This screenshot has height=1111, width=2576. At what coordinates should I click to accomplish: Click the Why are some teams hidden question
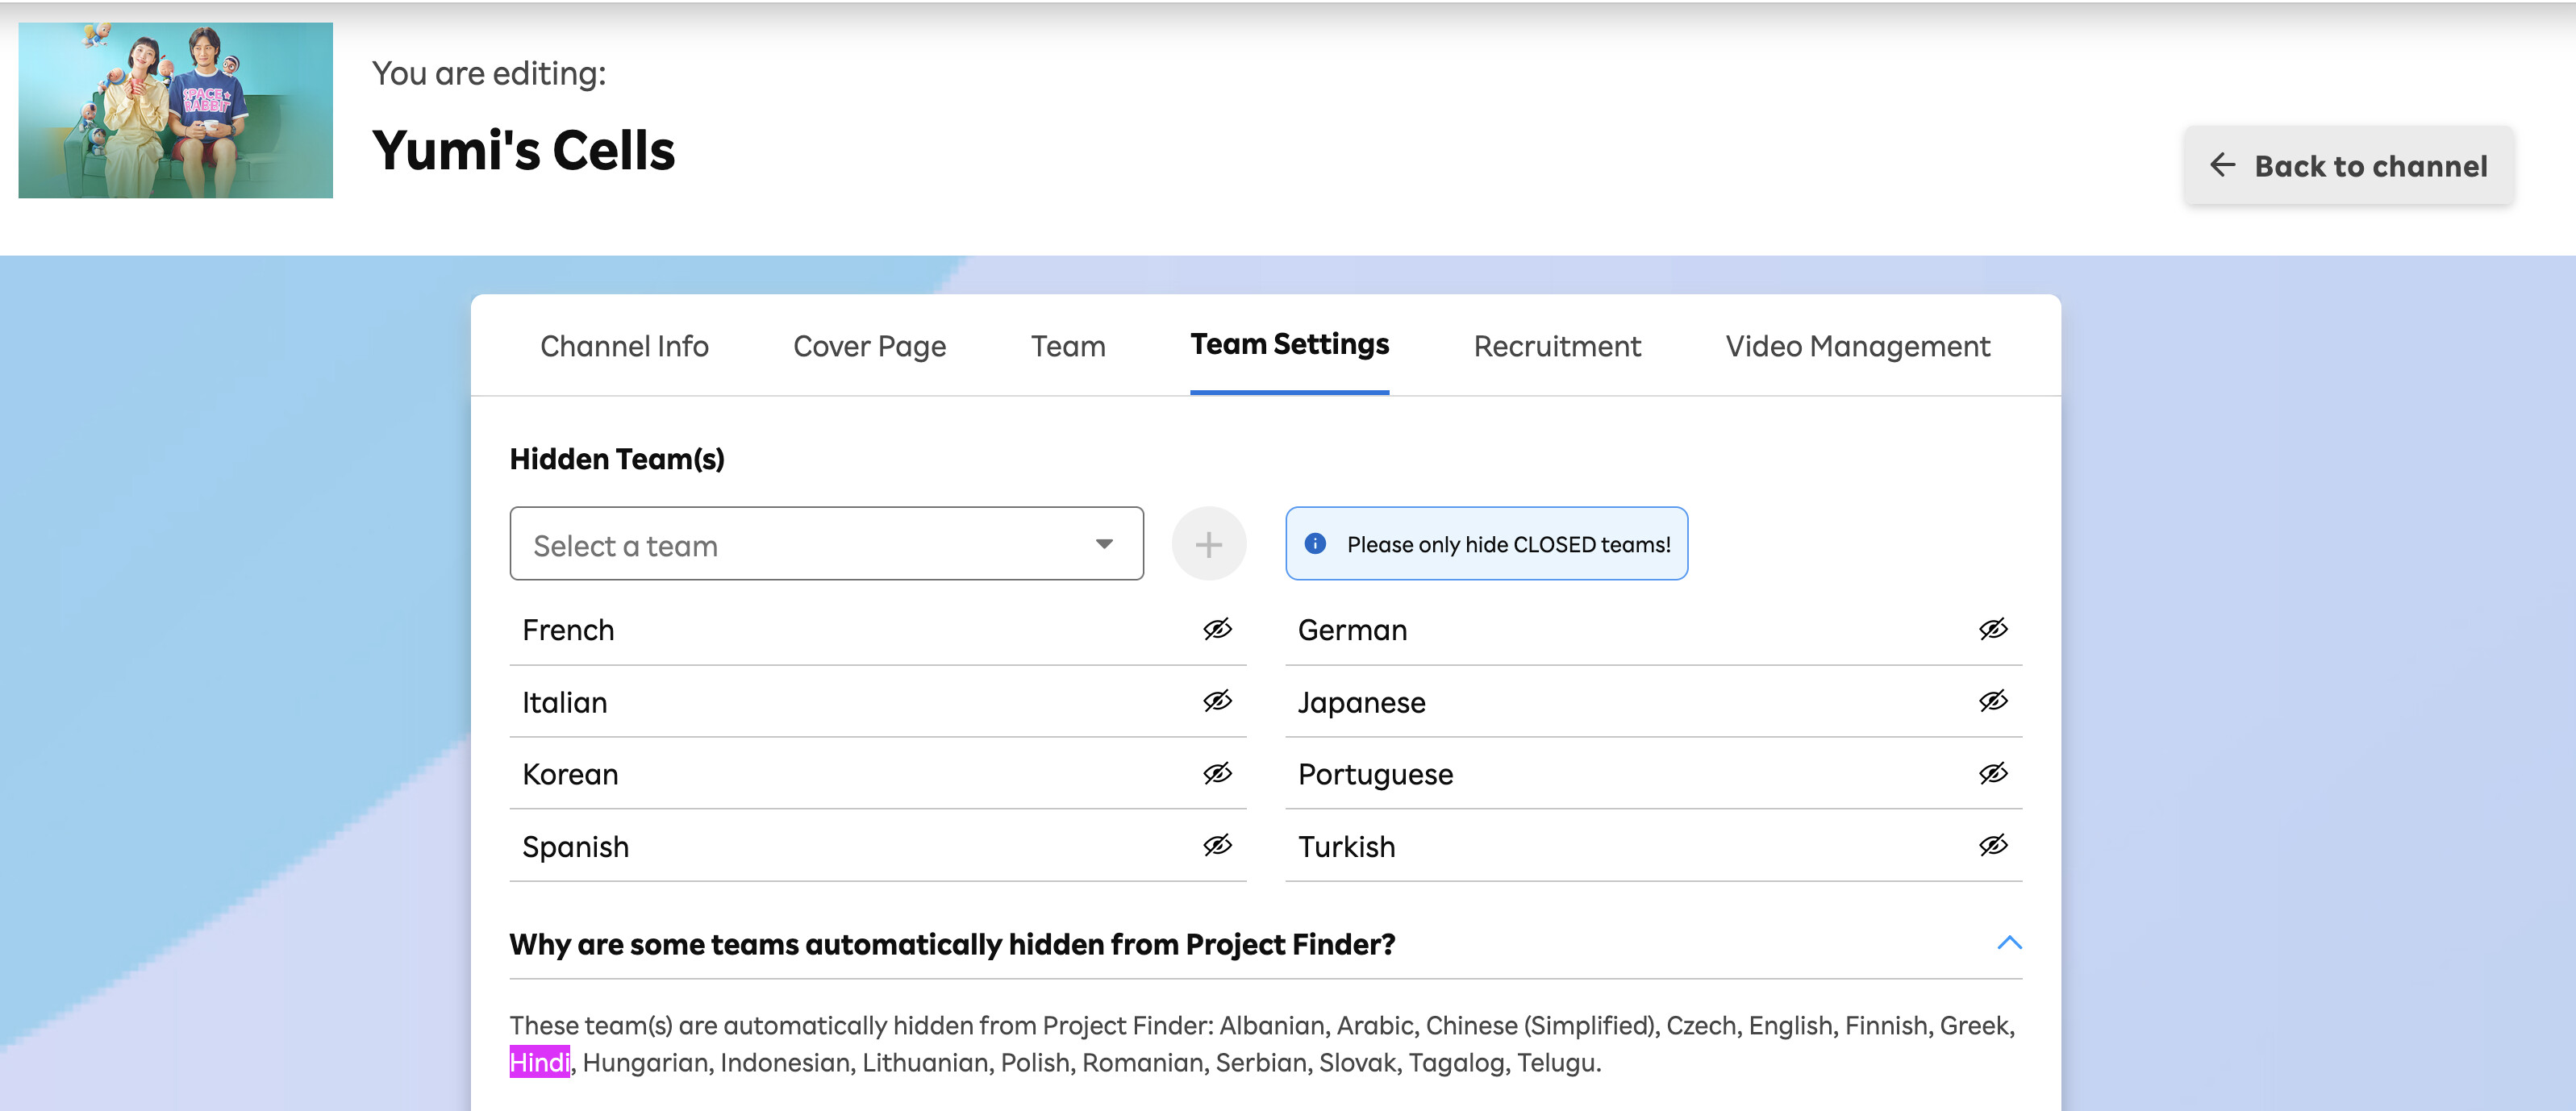tap(952, 944)
